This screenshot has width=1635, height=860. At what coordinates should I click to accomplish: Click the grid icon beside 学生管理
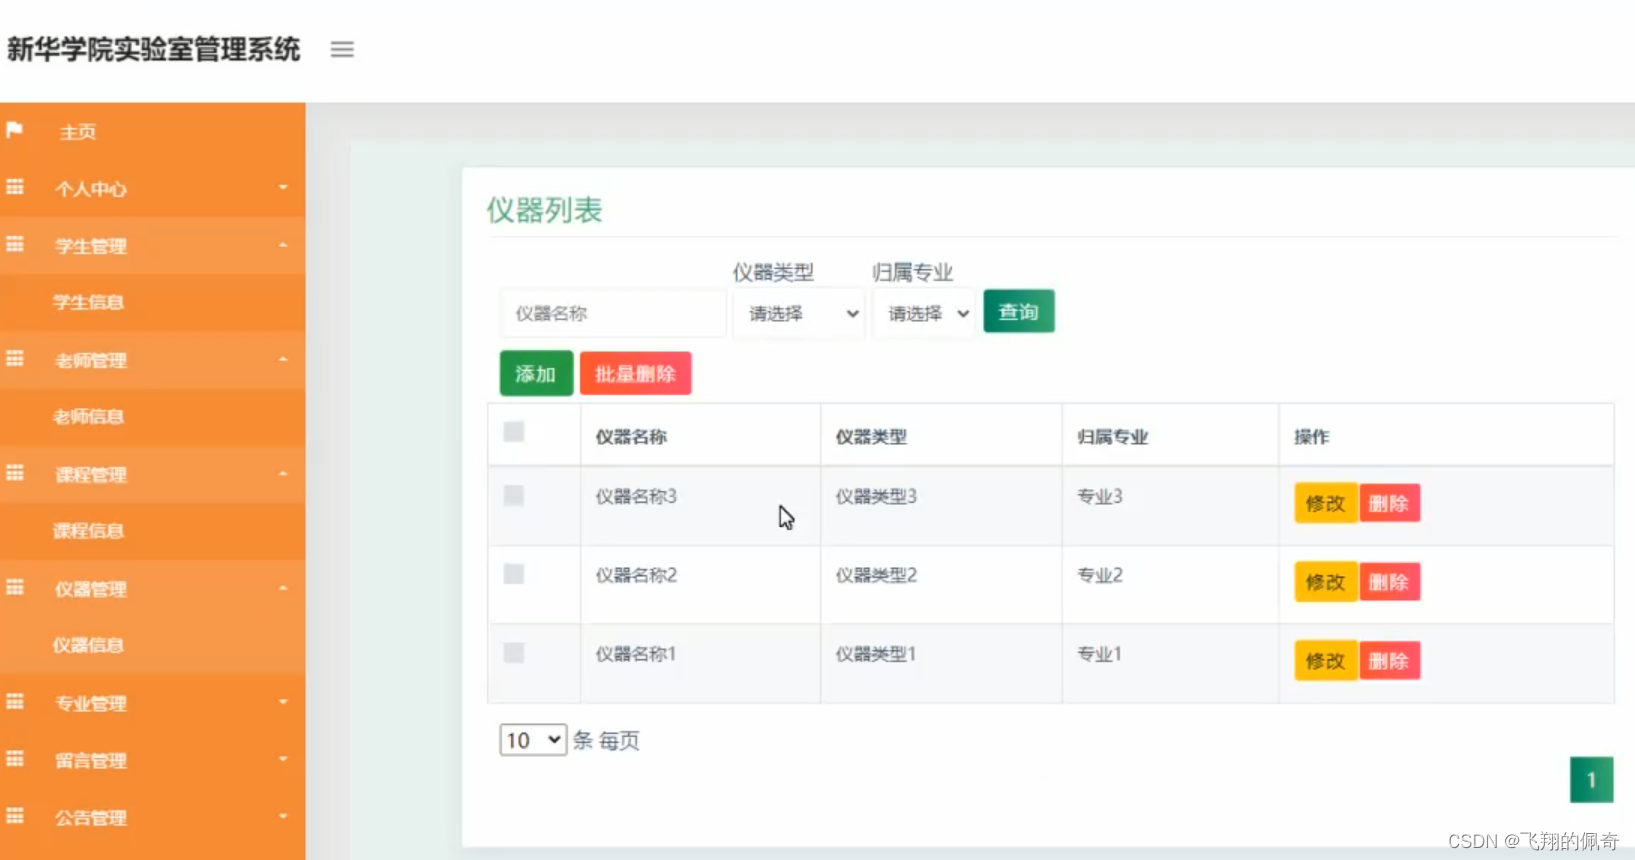click(15, 244)
